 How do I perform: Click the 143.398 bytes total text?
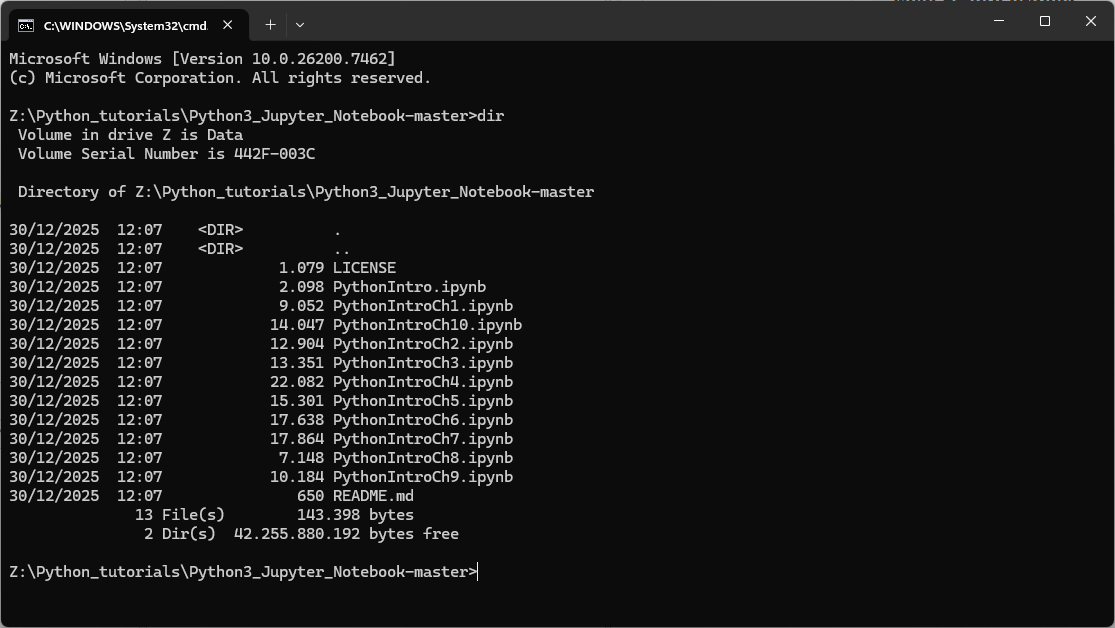tap(355, 515)
